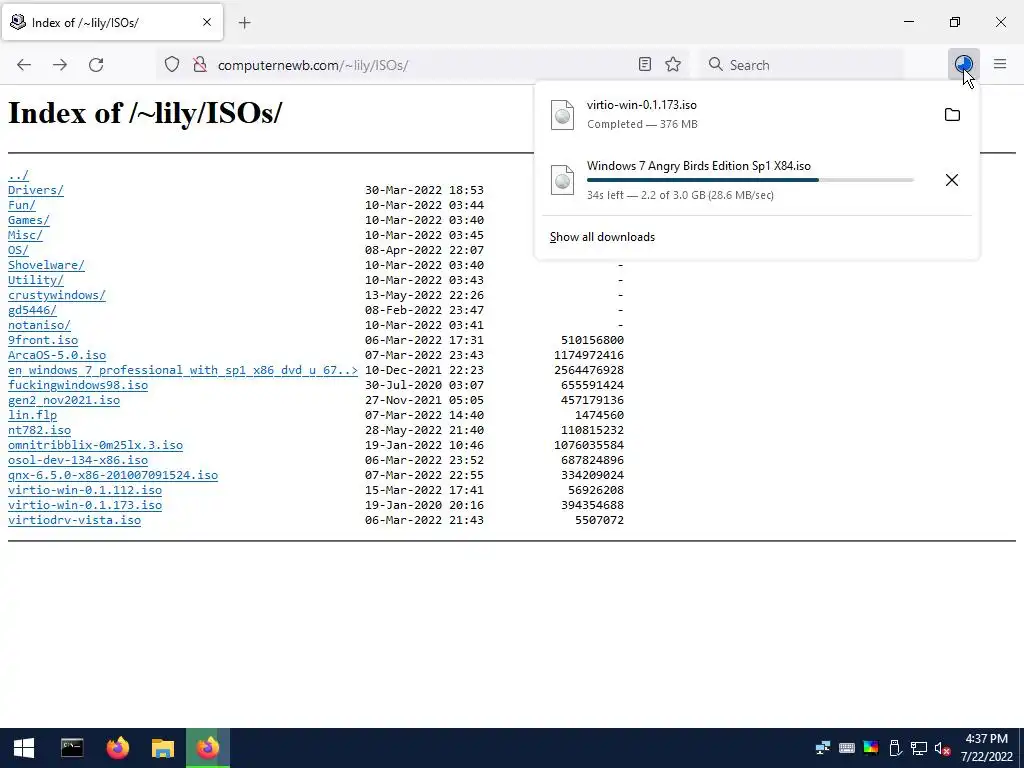Click the fuckingwindows98.iso link
Viewport: 1024px width, 768px height.
point(78,385)
